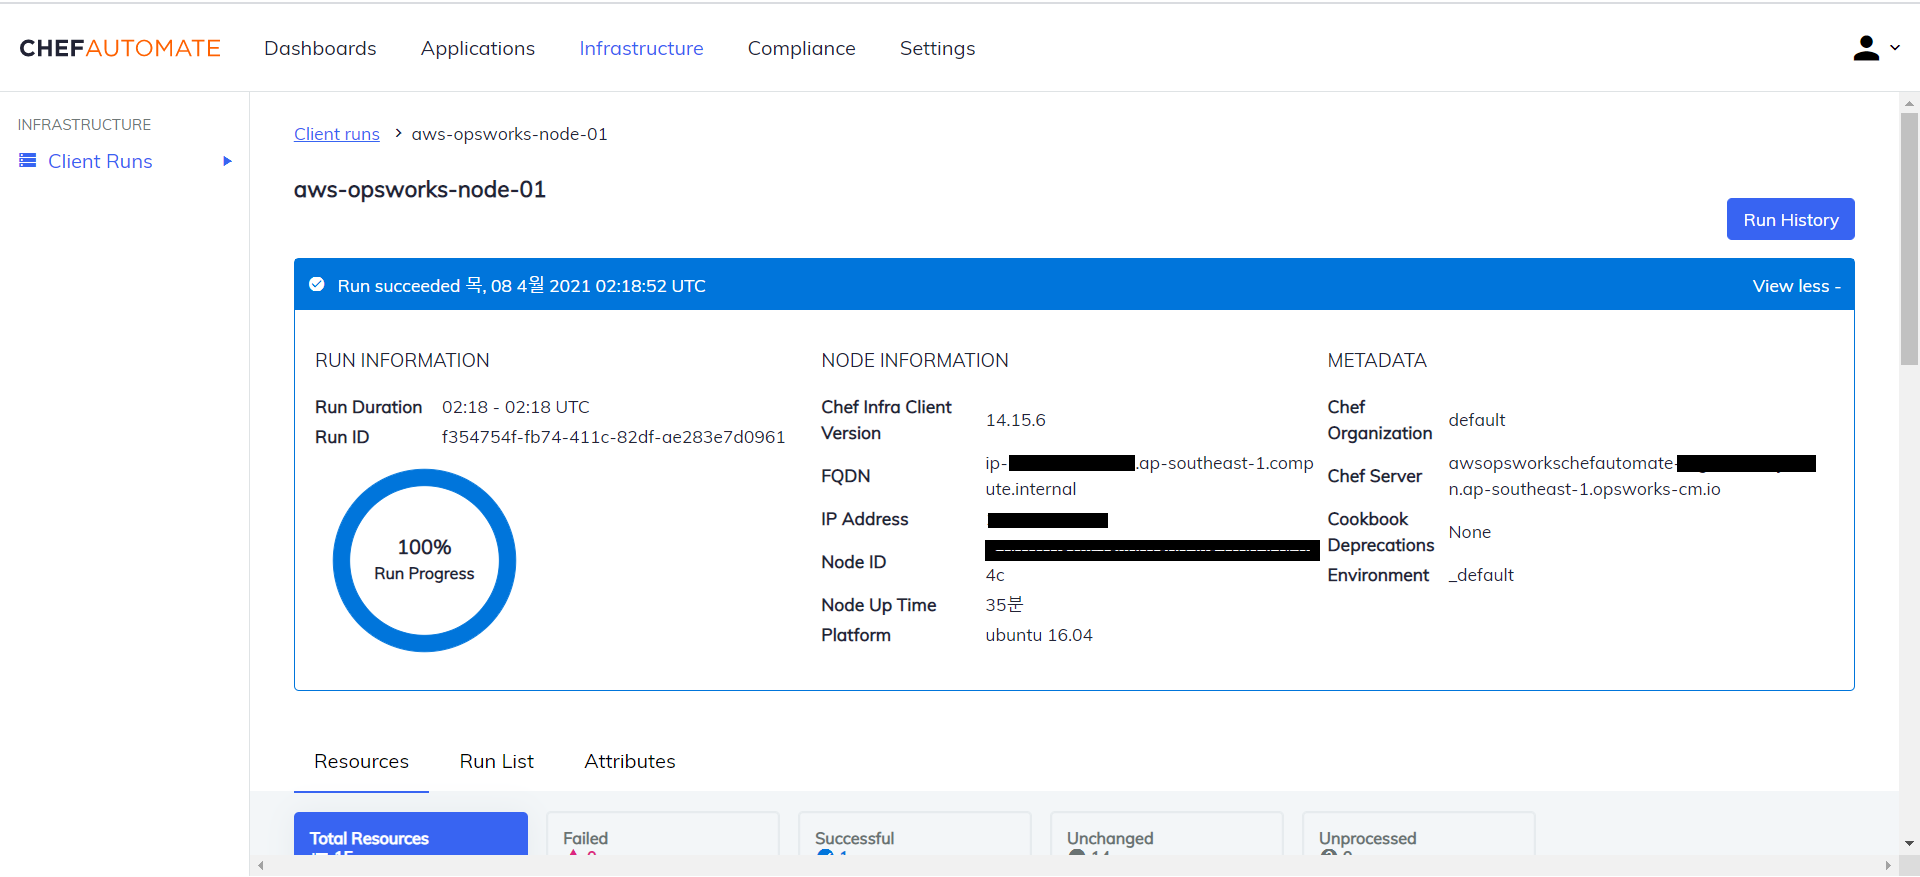This screenshot has width=1920, height=877.
Task: Open the Infrastructure menu
Action: tap(641, 48)
